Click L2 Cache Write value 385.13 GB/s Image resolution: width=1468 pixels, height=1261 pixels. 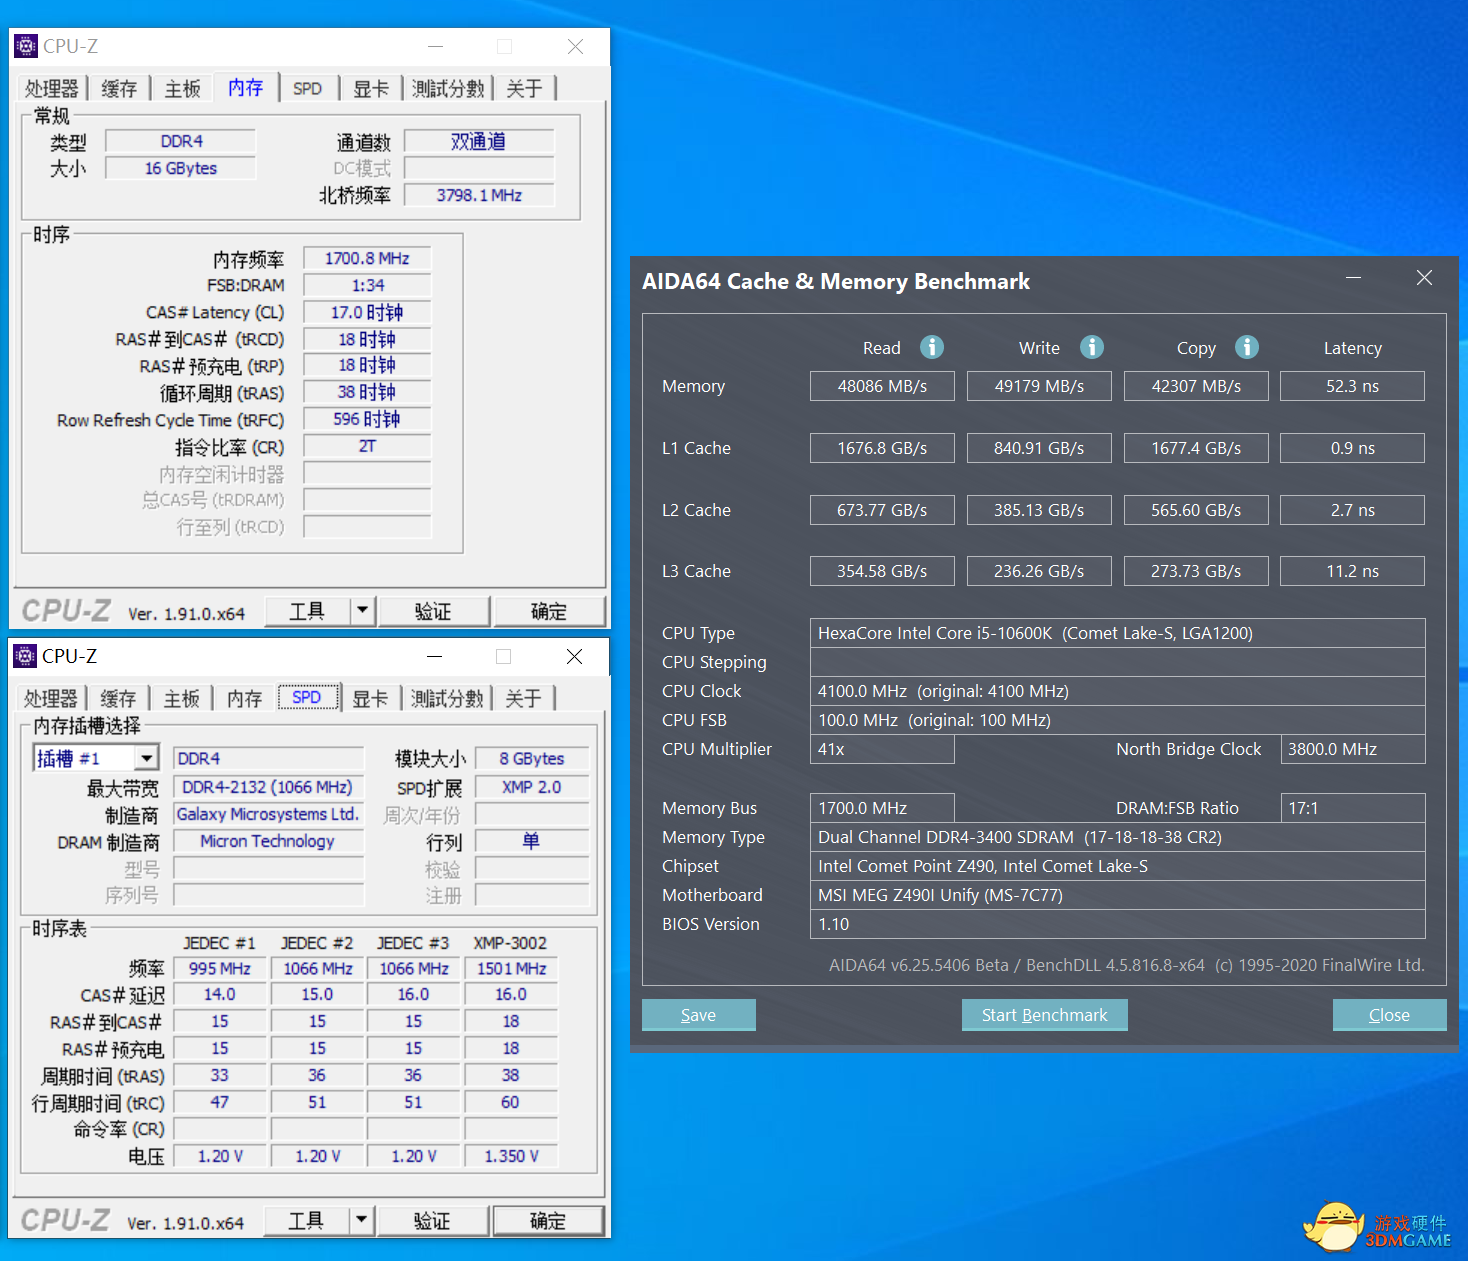(1039, 510)
